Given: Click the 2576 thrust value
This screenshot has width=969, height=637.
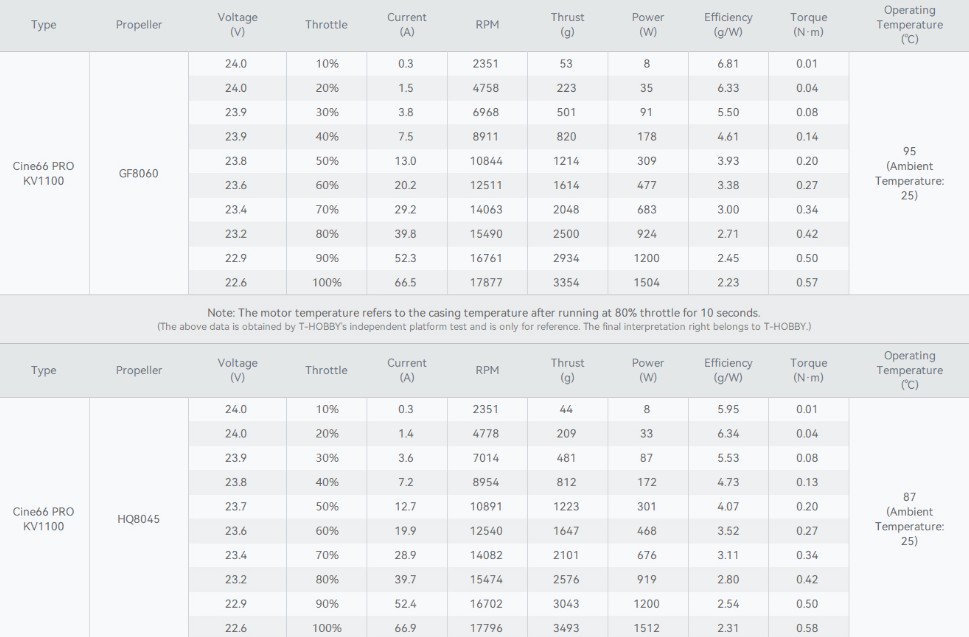Looking at the screenshot, I should pyautogui.click(x=567, y=579).
